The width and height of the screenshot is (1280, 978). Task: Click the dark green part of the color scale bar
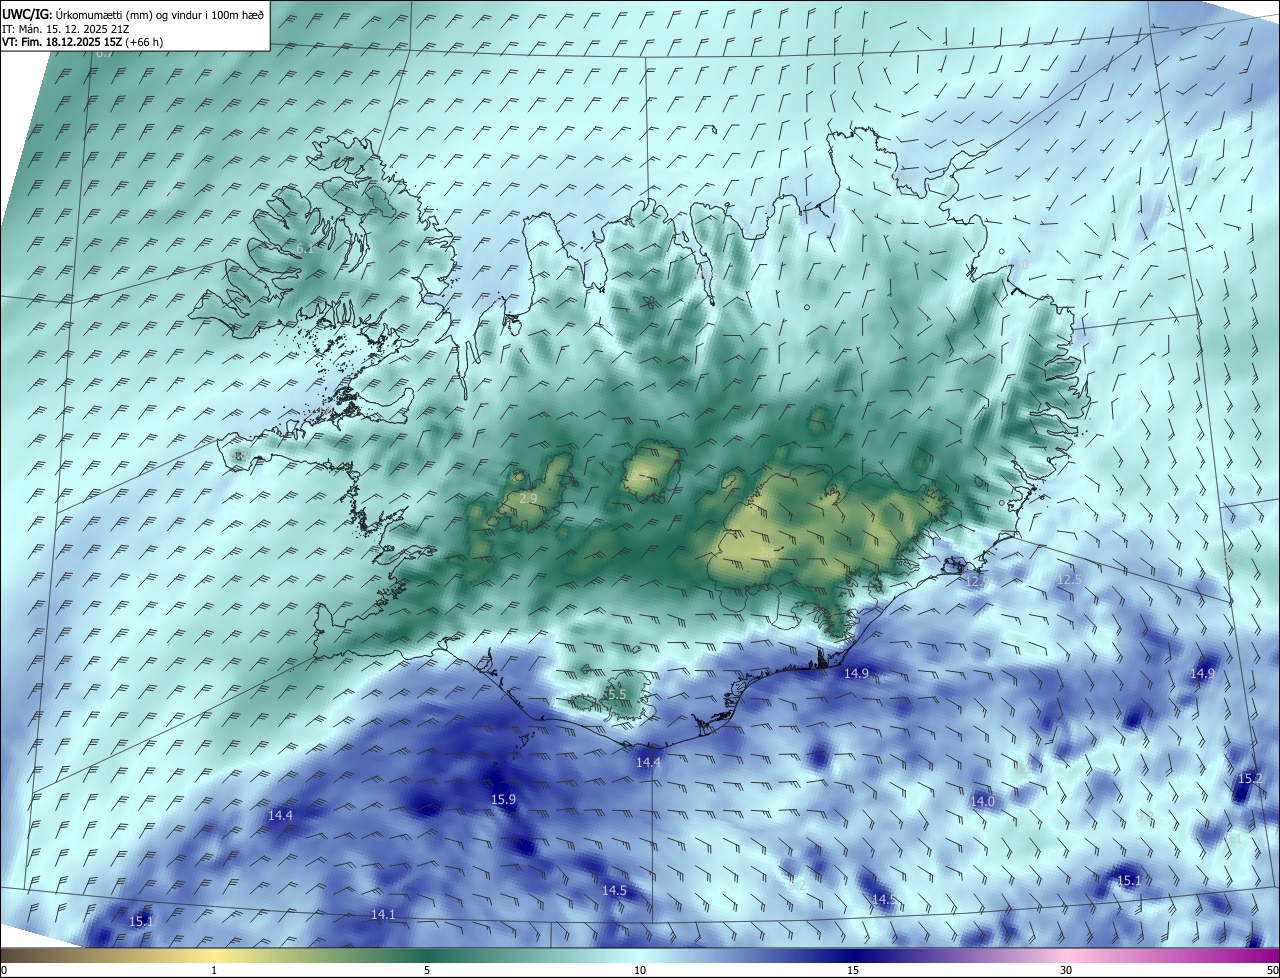427,955
